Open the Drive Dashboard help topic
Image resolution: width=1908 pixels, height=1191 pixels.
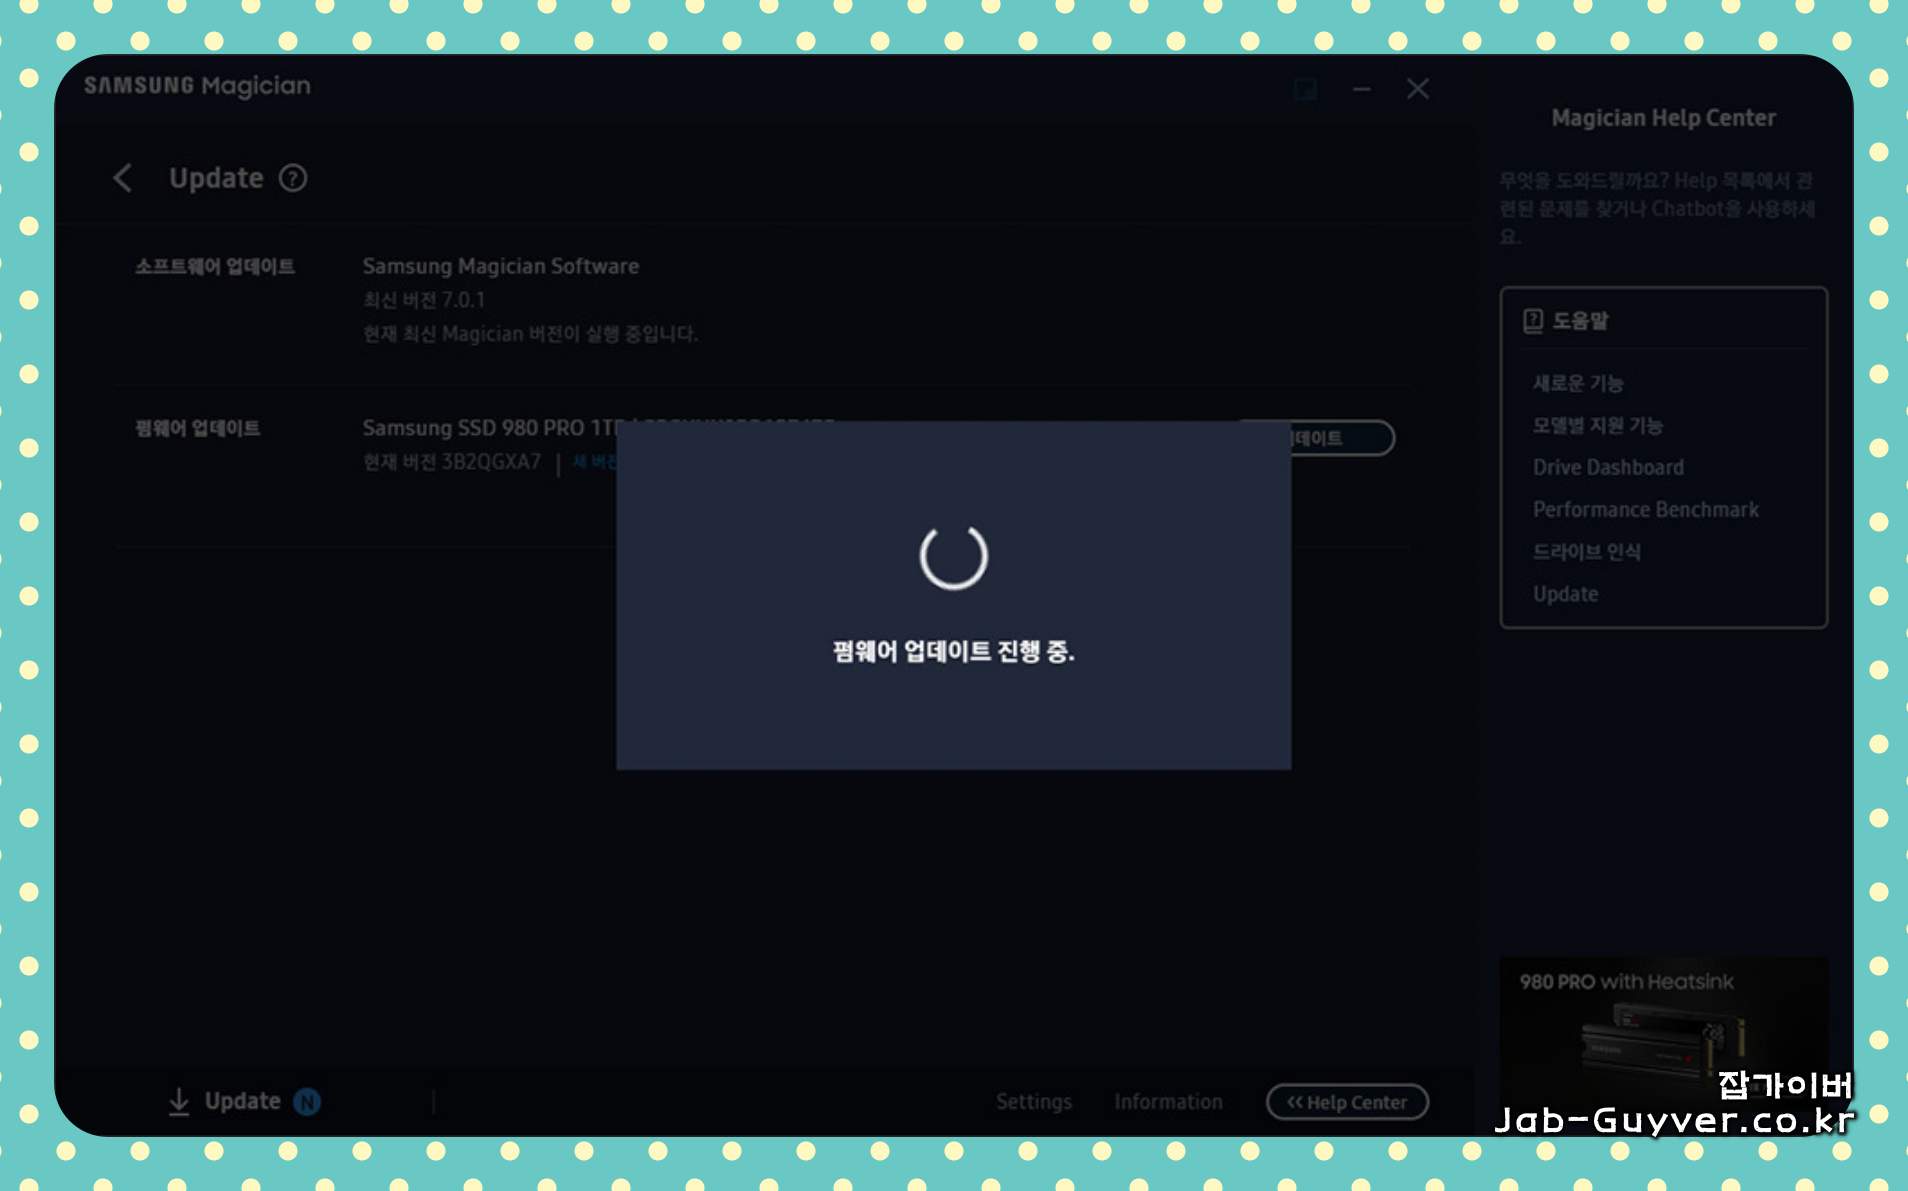point(1608,467)
